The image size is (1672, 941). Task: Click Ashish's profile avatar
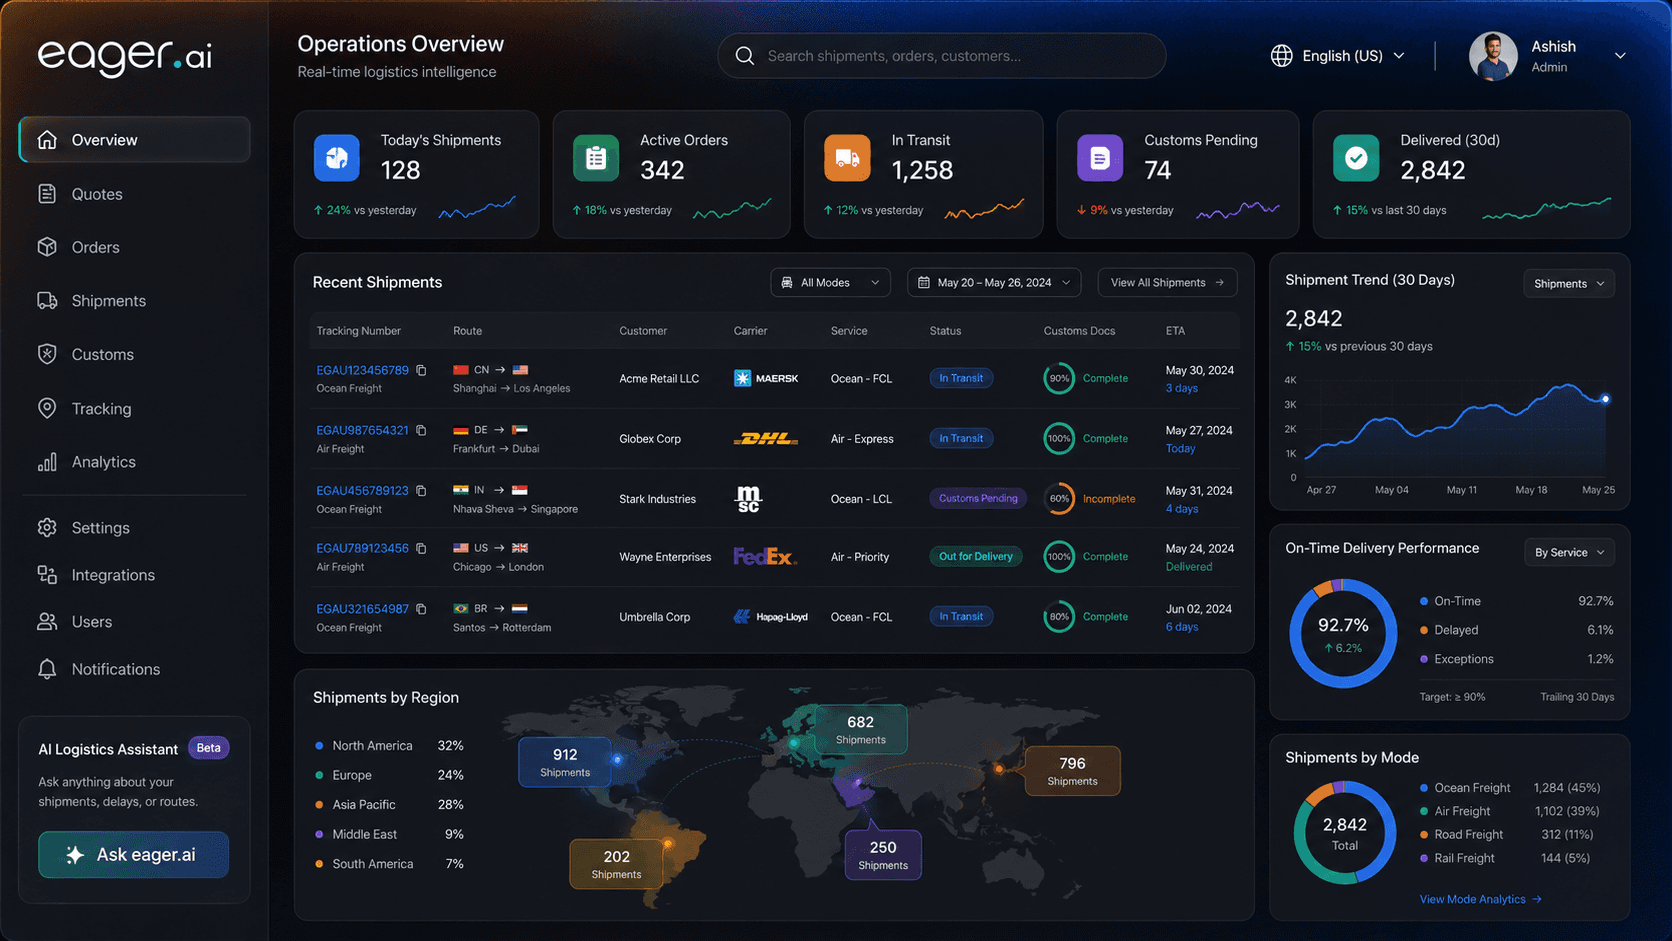point(1493,56)
